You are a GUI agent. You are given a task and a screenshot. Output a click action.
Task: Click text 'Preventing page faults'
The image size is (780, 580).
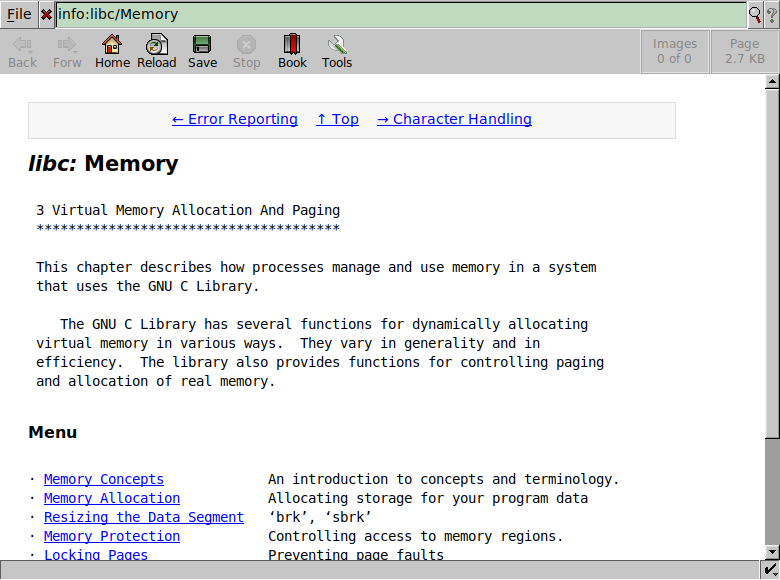[356, 555]
